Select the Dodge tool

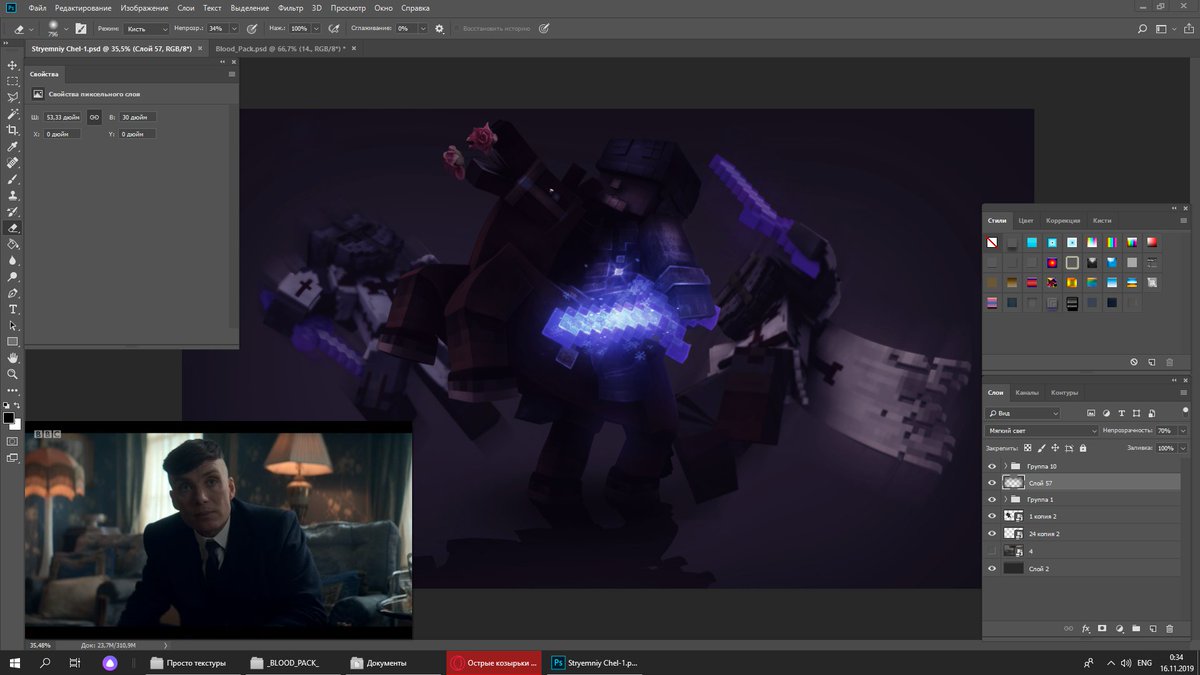(x=13, y=277)
